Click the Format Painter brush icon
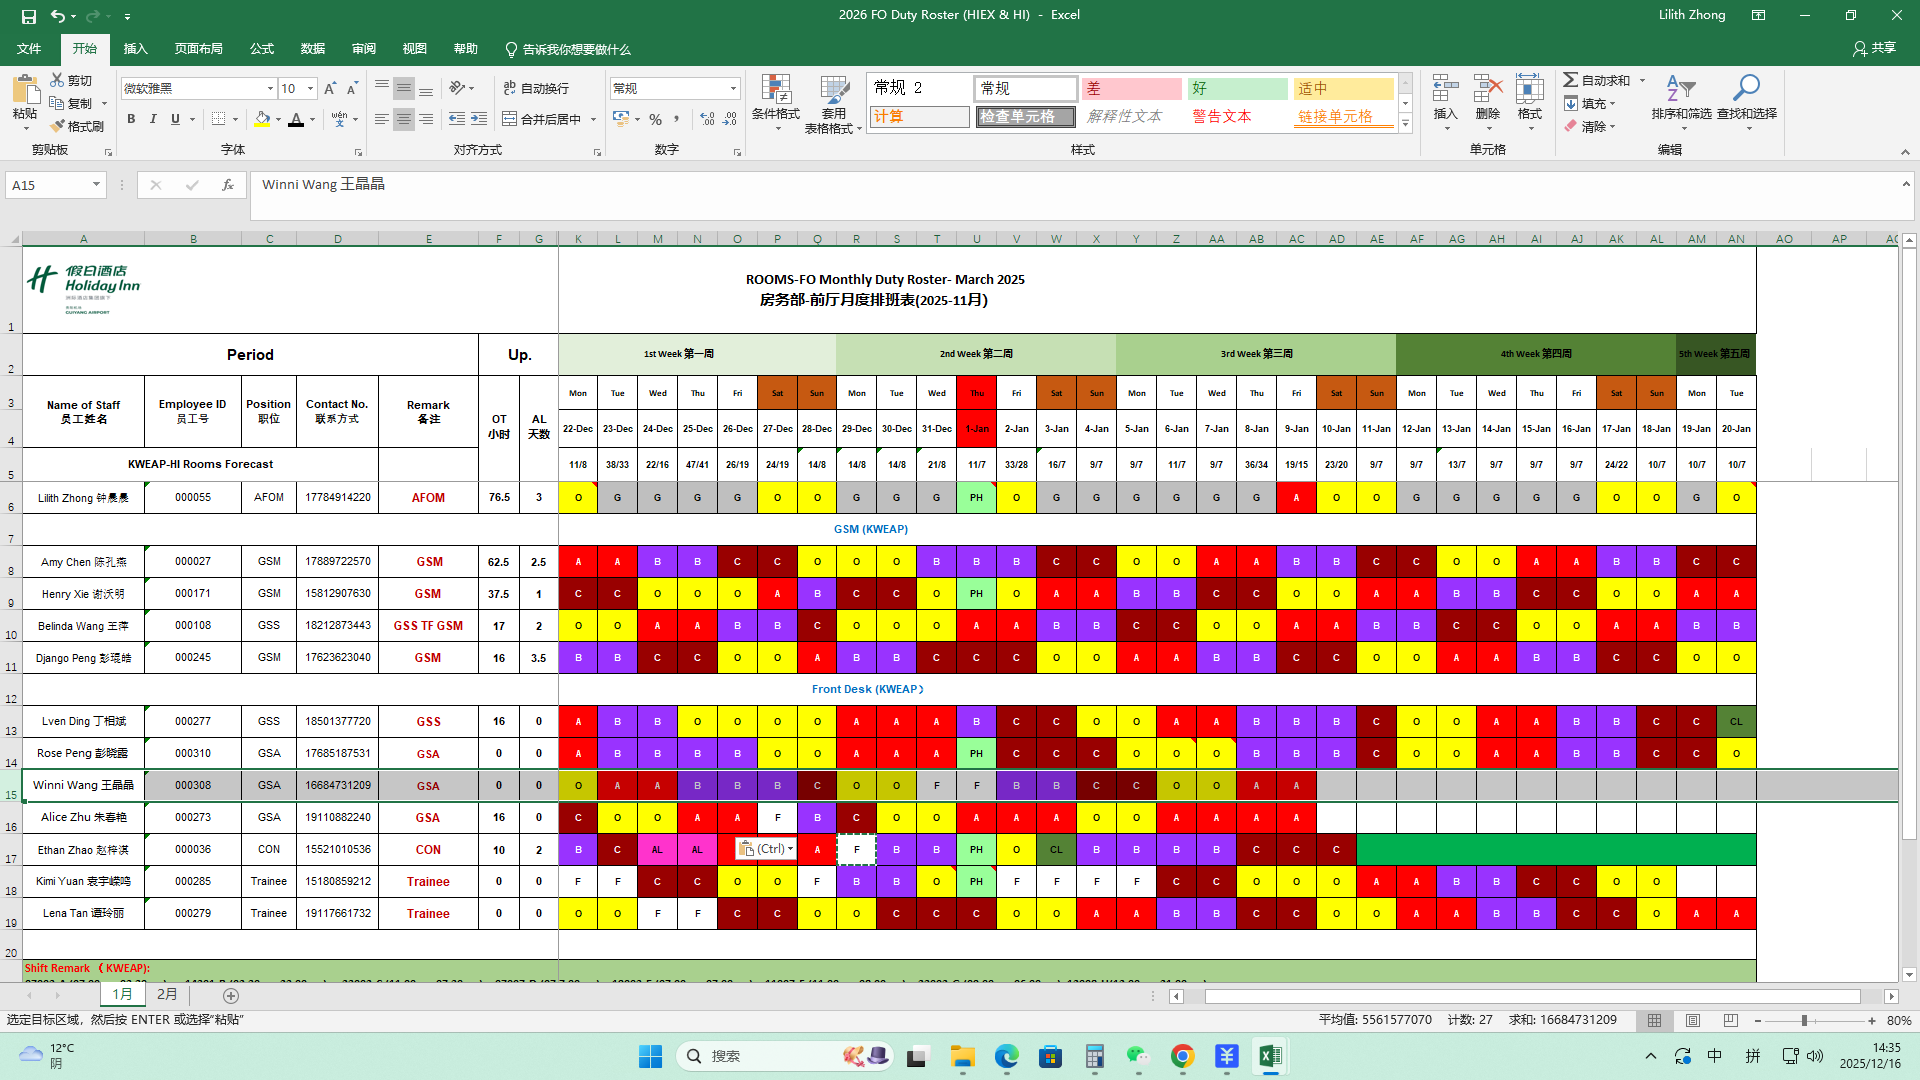 click(57, 126)
